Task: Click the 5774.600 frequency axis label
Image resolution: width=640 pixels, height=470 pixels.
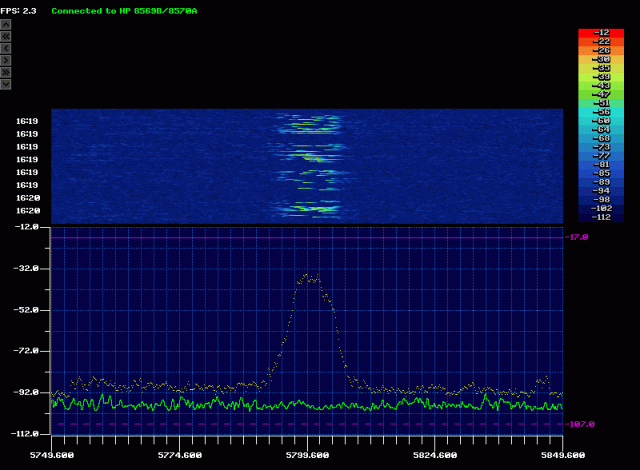Action: [180, 455]
